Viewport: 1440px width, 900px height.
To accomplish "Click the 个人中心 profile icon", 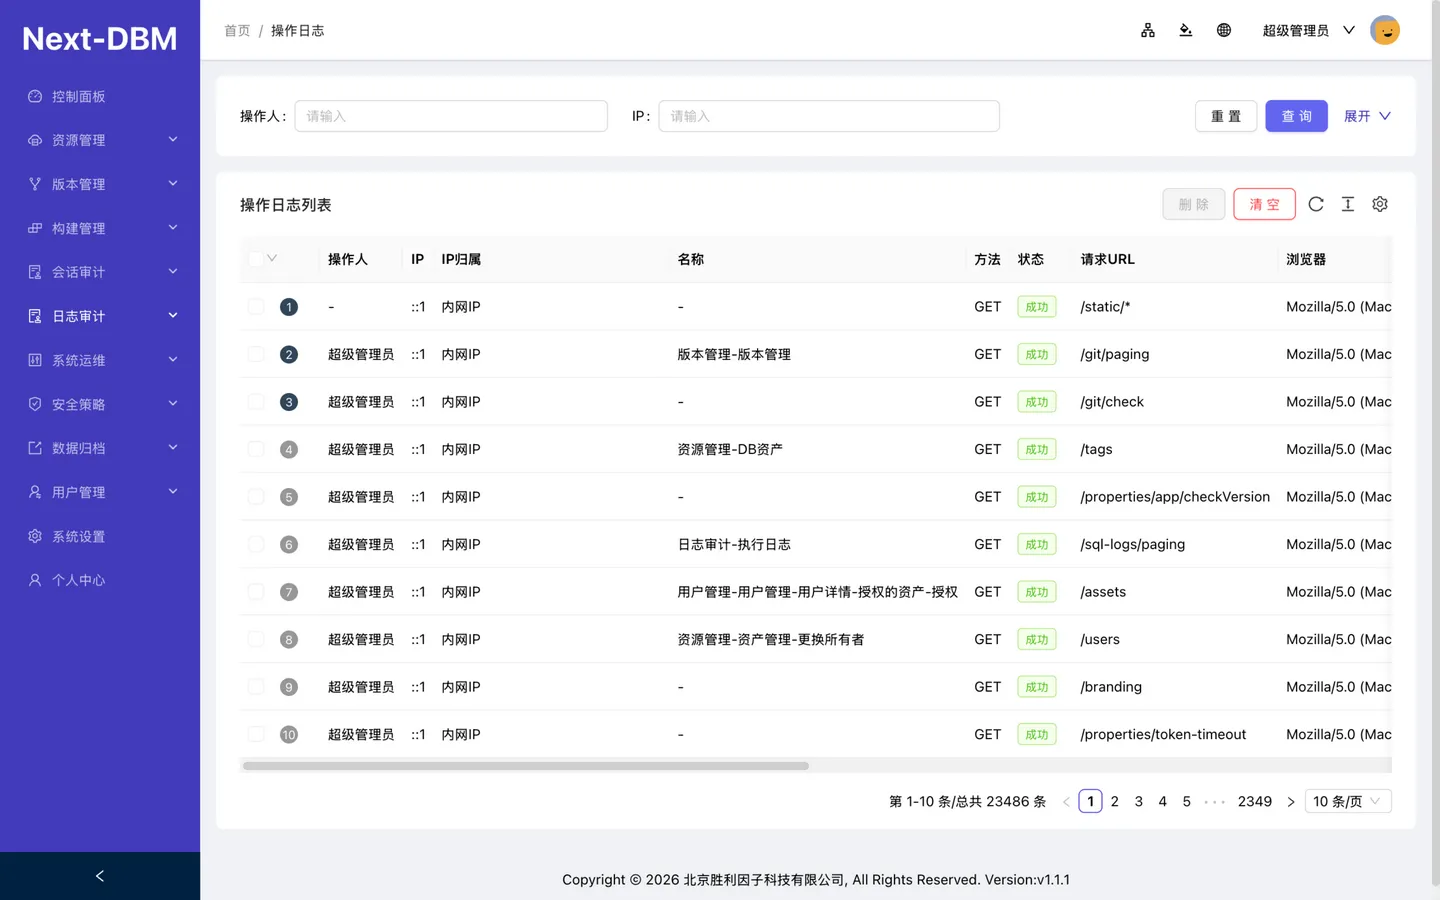I will coord(35,580).
